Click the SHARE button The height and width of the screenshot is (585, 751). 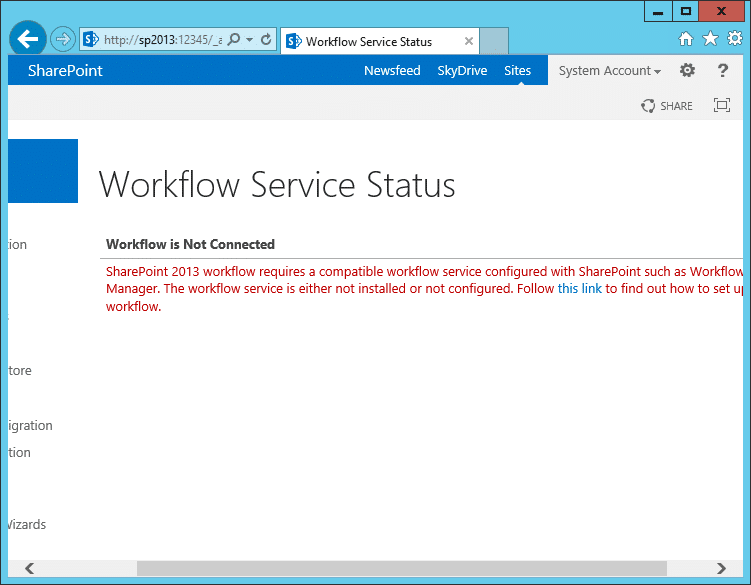[x=667, y=106]
